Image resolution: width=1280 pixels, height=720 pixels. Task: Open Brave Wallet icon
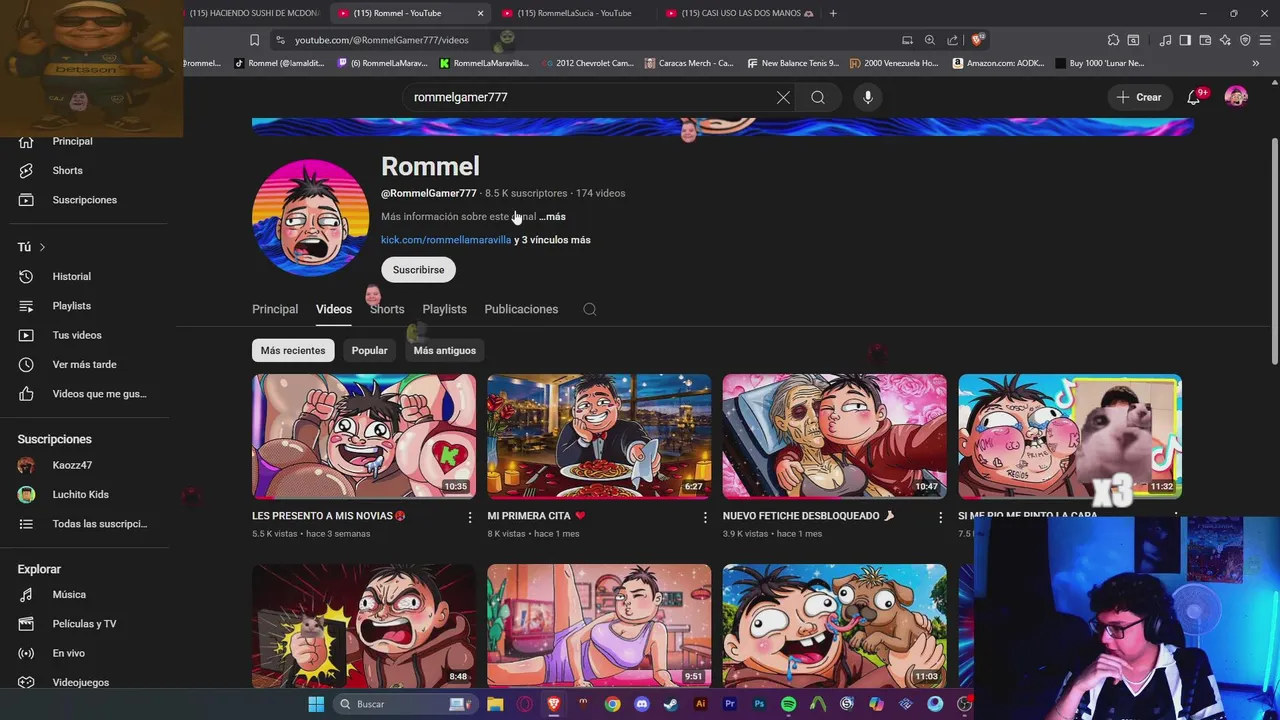tap(1205, 40)
